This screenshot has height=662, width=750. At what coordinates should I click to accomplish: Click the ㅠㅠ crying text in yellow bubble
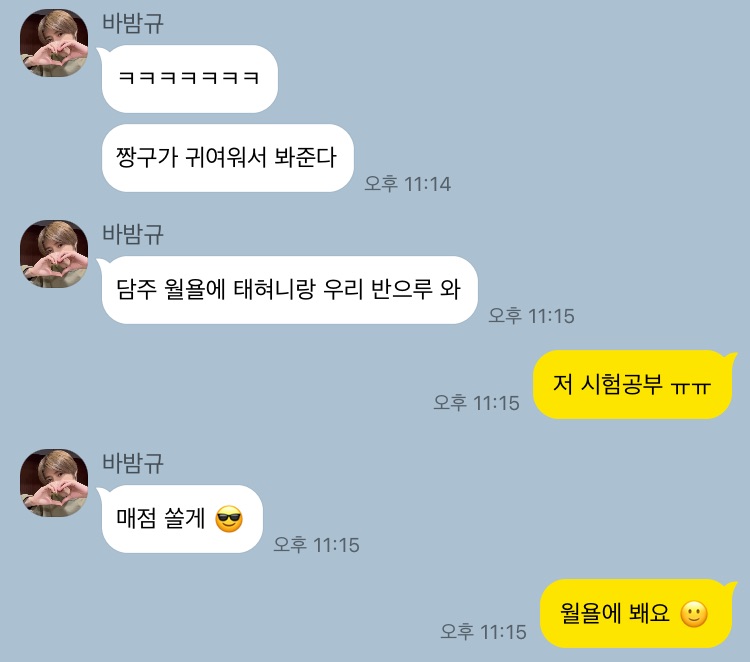[x=691, y=386]
